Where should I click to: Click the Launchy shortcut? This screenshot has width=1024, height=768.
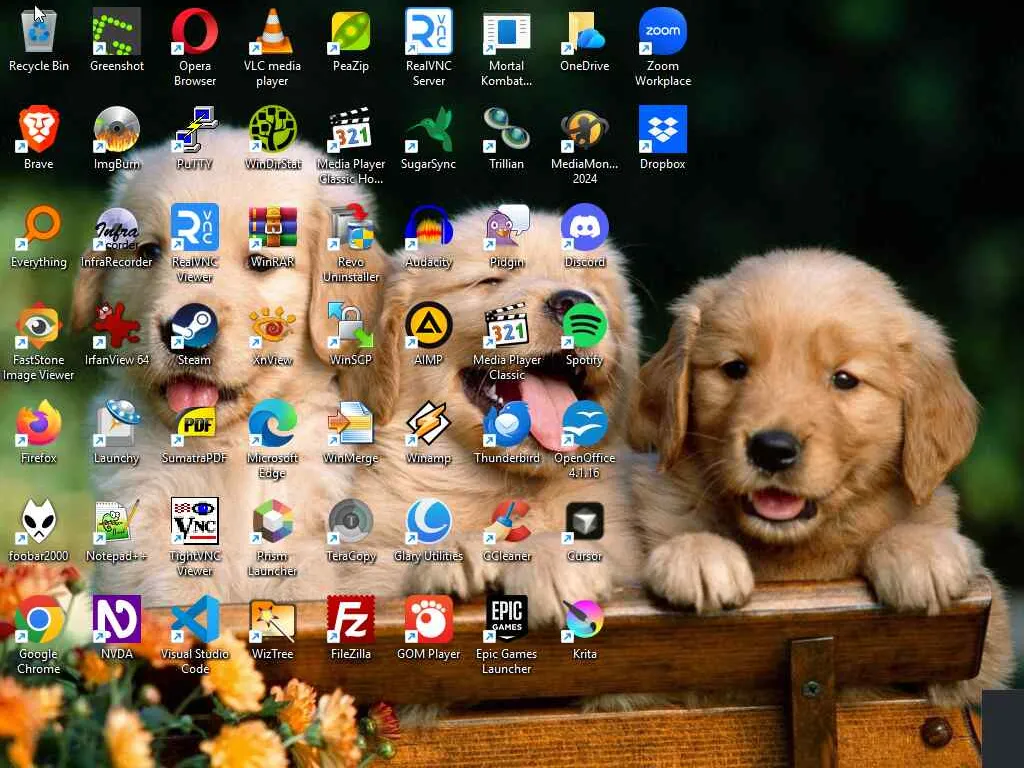pos(116,423)
